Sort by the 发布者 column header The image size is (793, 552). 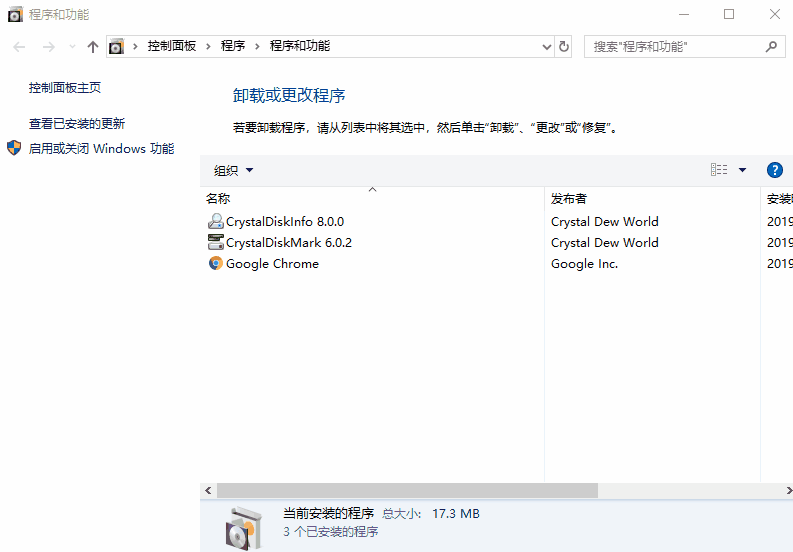(652, 198)
